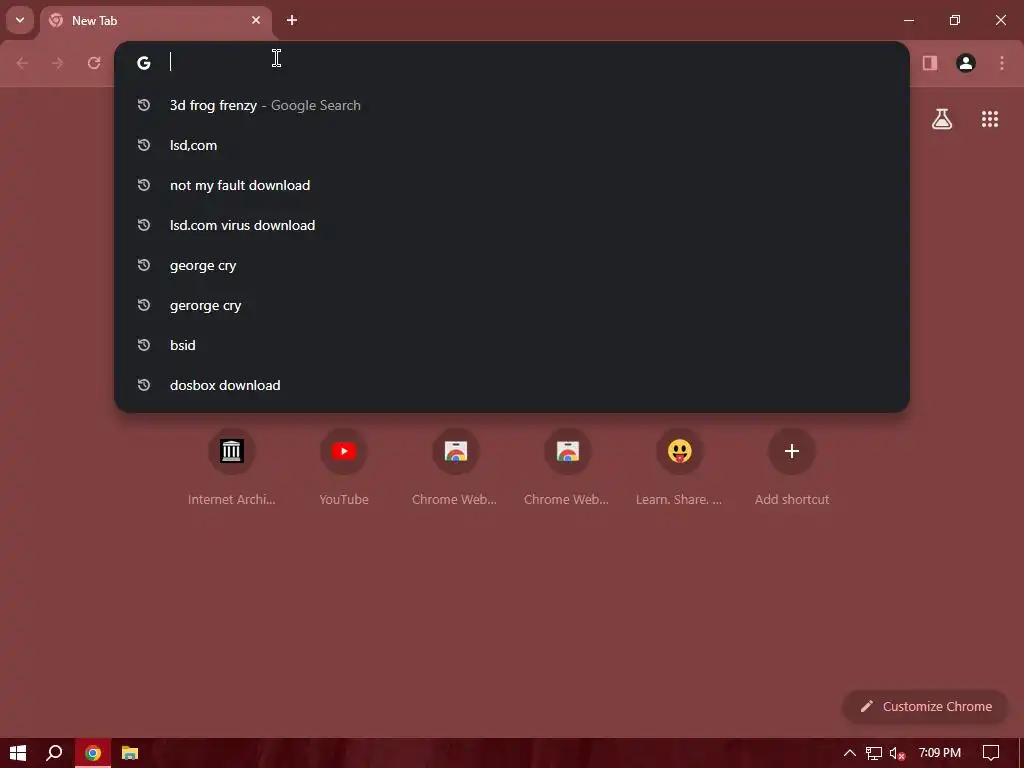Show hidden tray icons chevron

pyautogui.click(x=850, y=753)
